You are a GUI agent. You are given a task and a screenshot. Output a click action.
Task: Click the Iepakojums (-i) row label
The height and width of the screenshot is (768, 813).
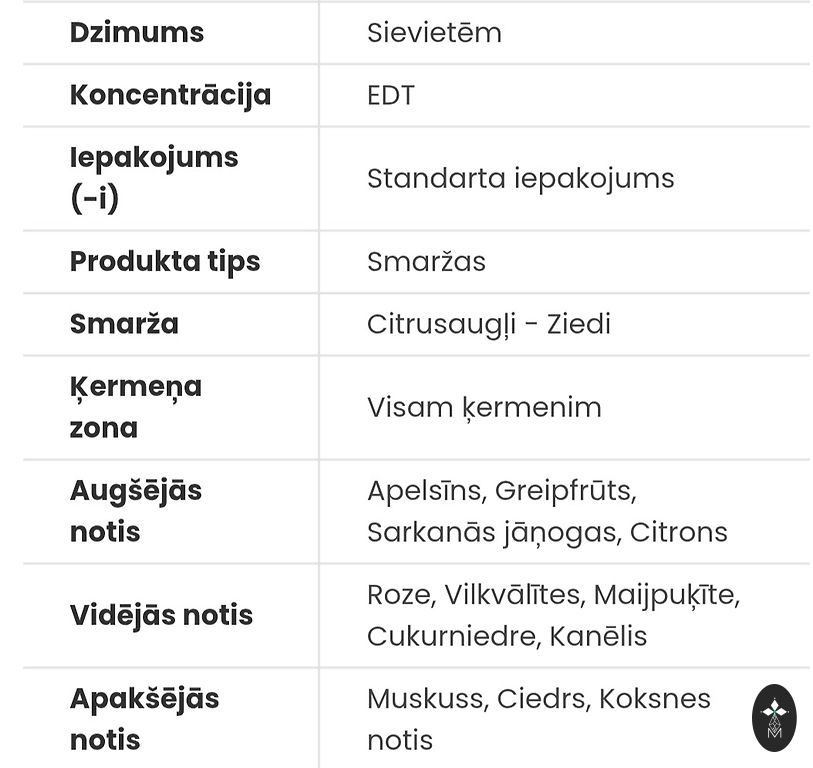tap(154, 178)
